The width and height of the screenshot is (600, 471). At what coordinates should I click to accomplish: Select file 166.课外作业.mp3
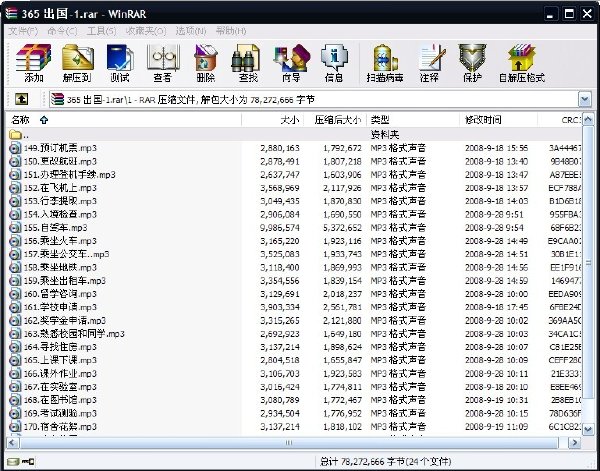60,374
